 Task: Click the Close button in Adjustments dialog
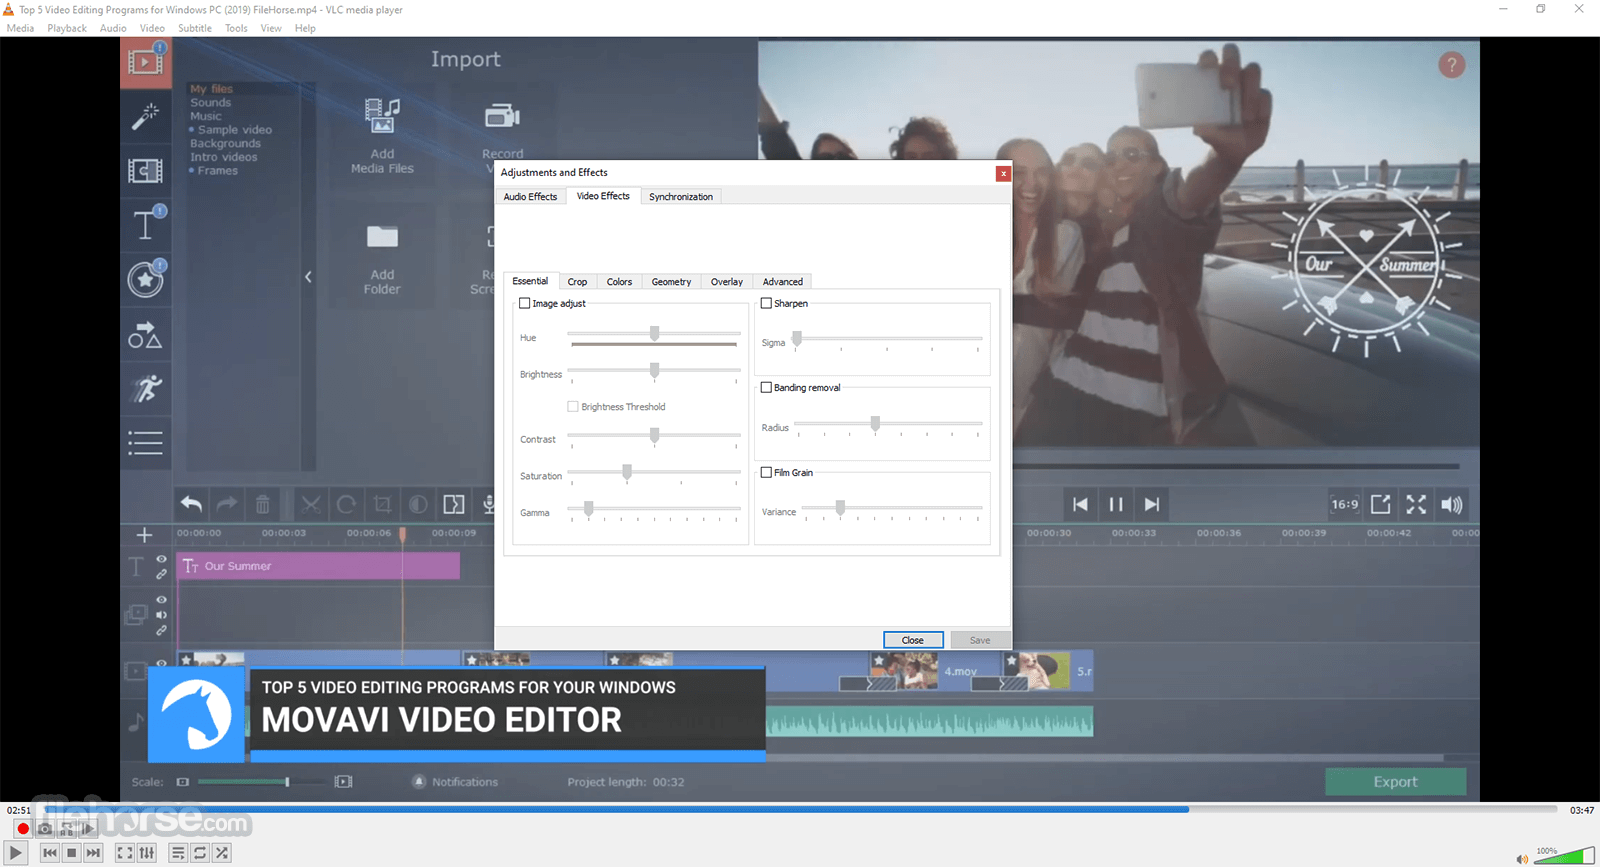[x=913, y=640]
